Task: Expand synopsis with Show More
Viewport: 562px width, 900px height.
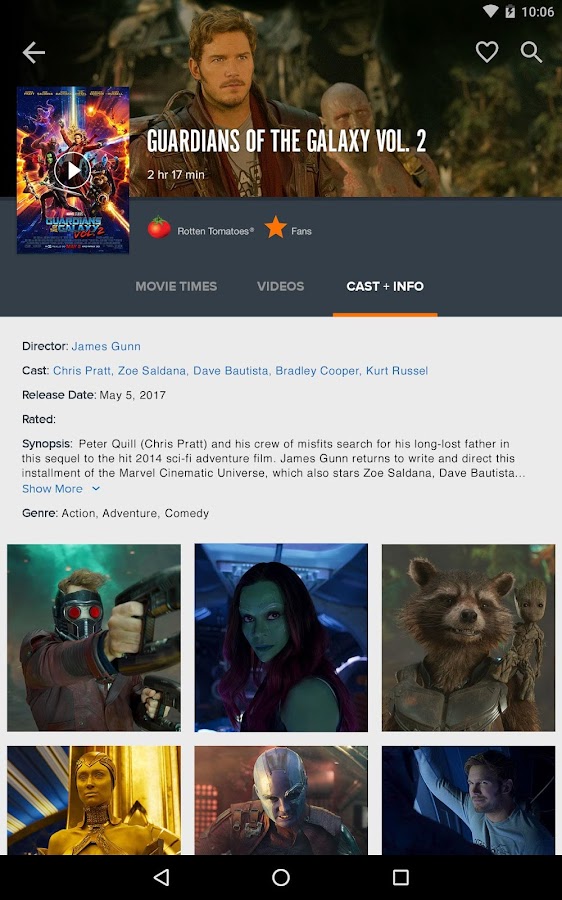Action: (52, 488)
